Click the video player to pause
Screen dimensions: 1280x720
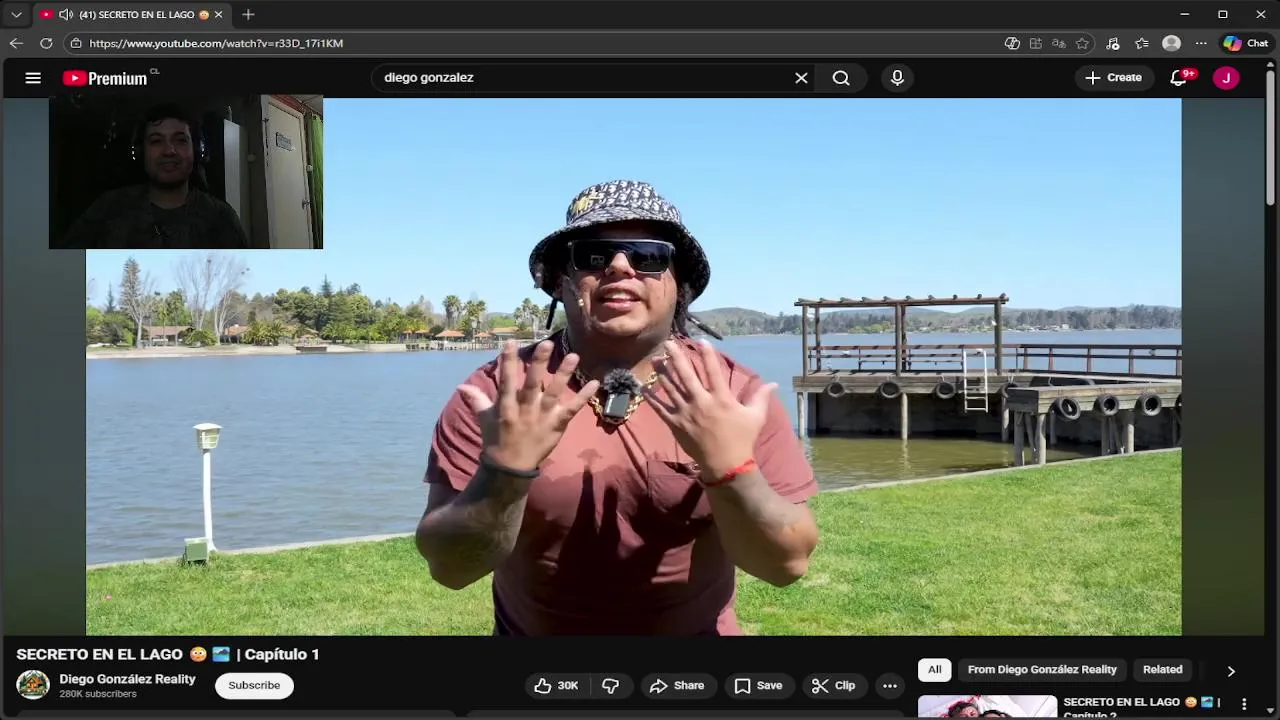(x=633, y=366)
